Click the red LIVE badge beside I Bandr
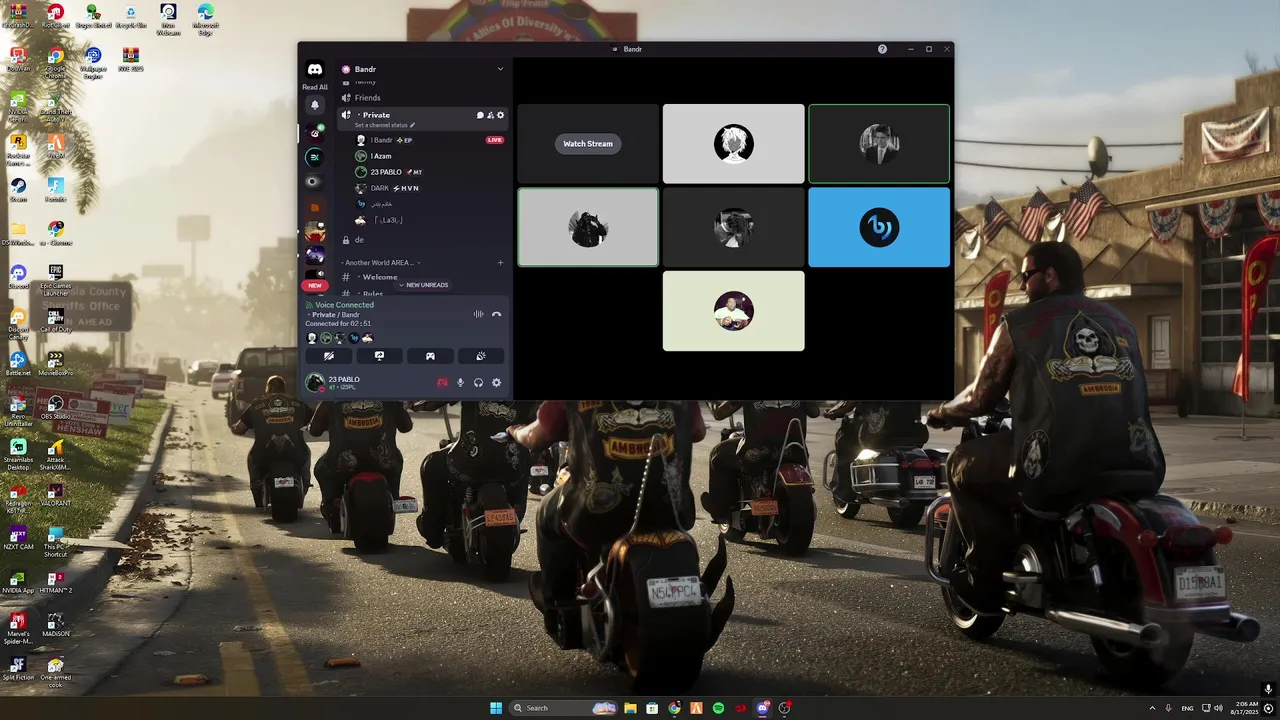The height and width of the screenshot is (720, 1280). point(495,140)
